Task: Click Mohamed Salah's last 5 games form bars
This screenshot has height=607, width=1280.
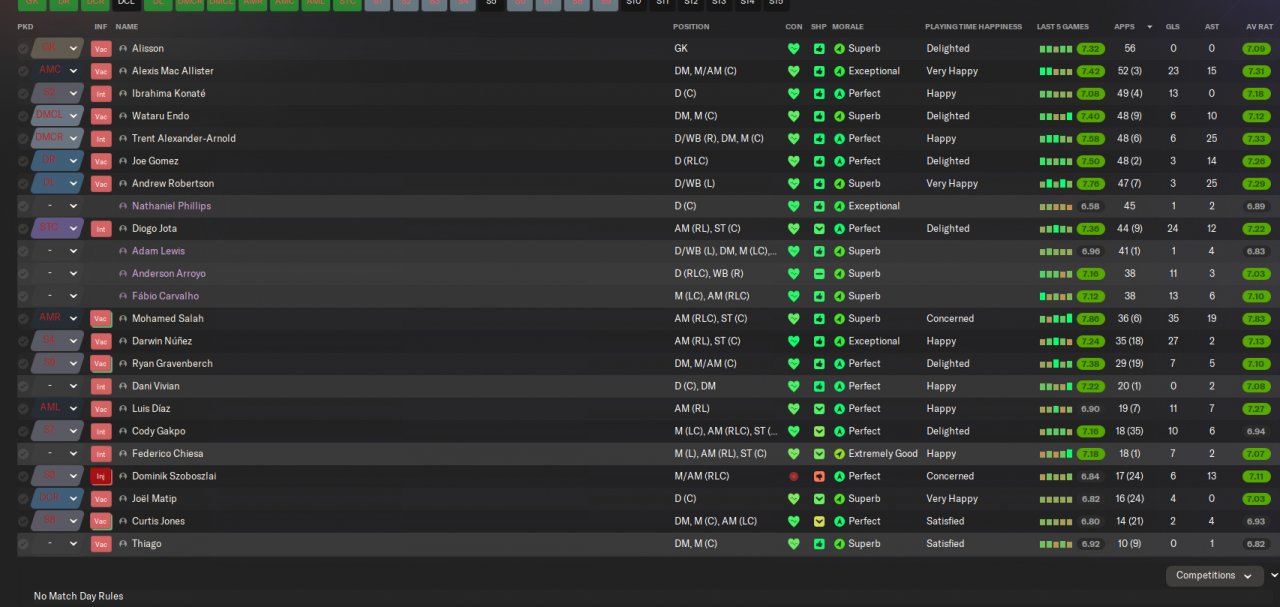Action: (x=1056, y=318)
